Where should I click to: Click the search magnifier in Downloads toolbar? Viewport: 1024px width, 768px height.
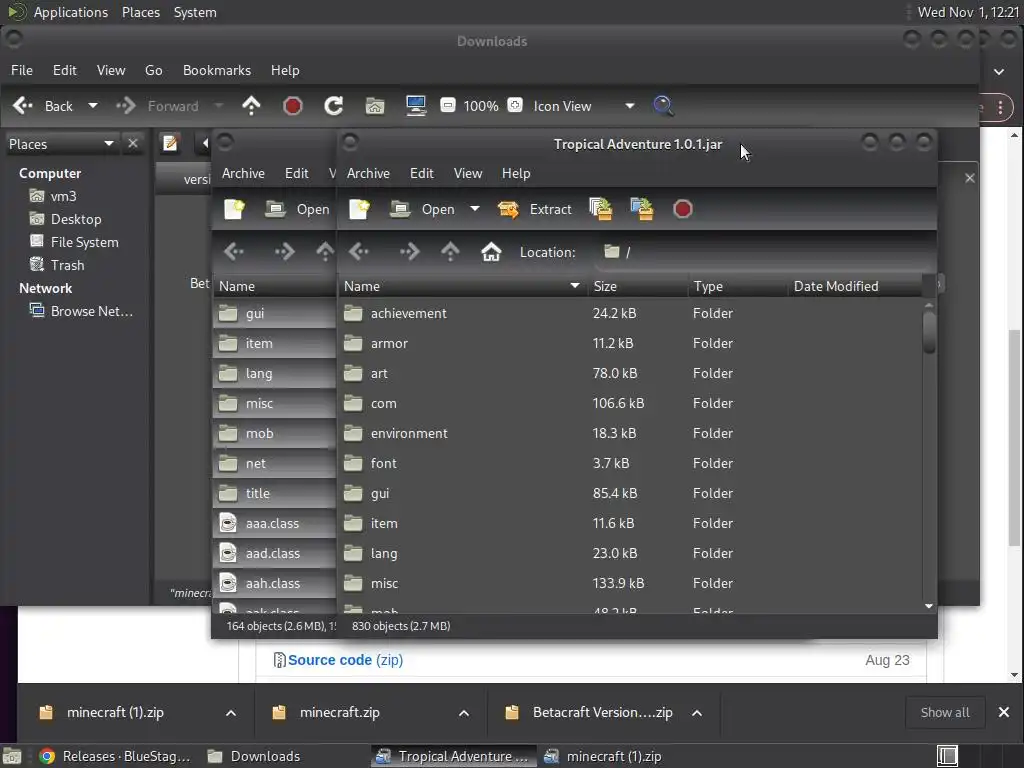pyautogui.click(x=663, y=106)
